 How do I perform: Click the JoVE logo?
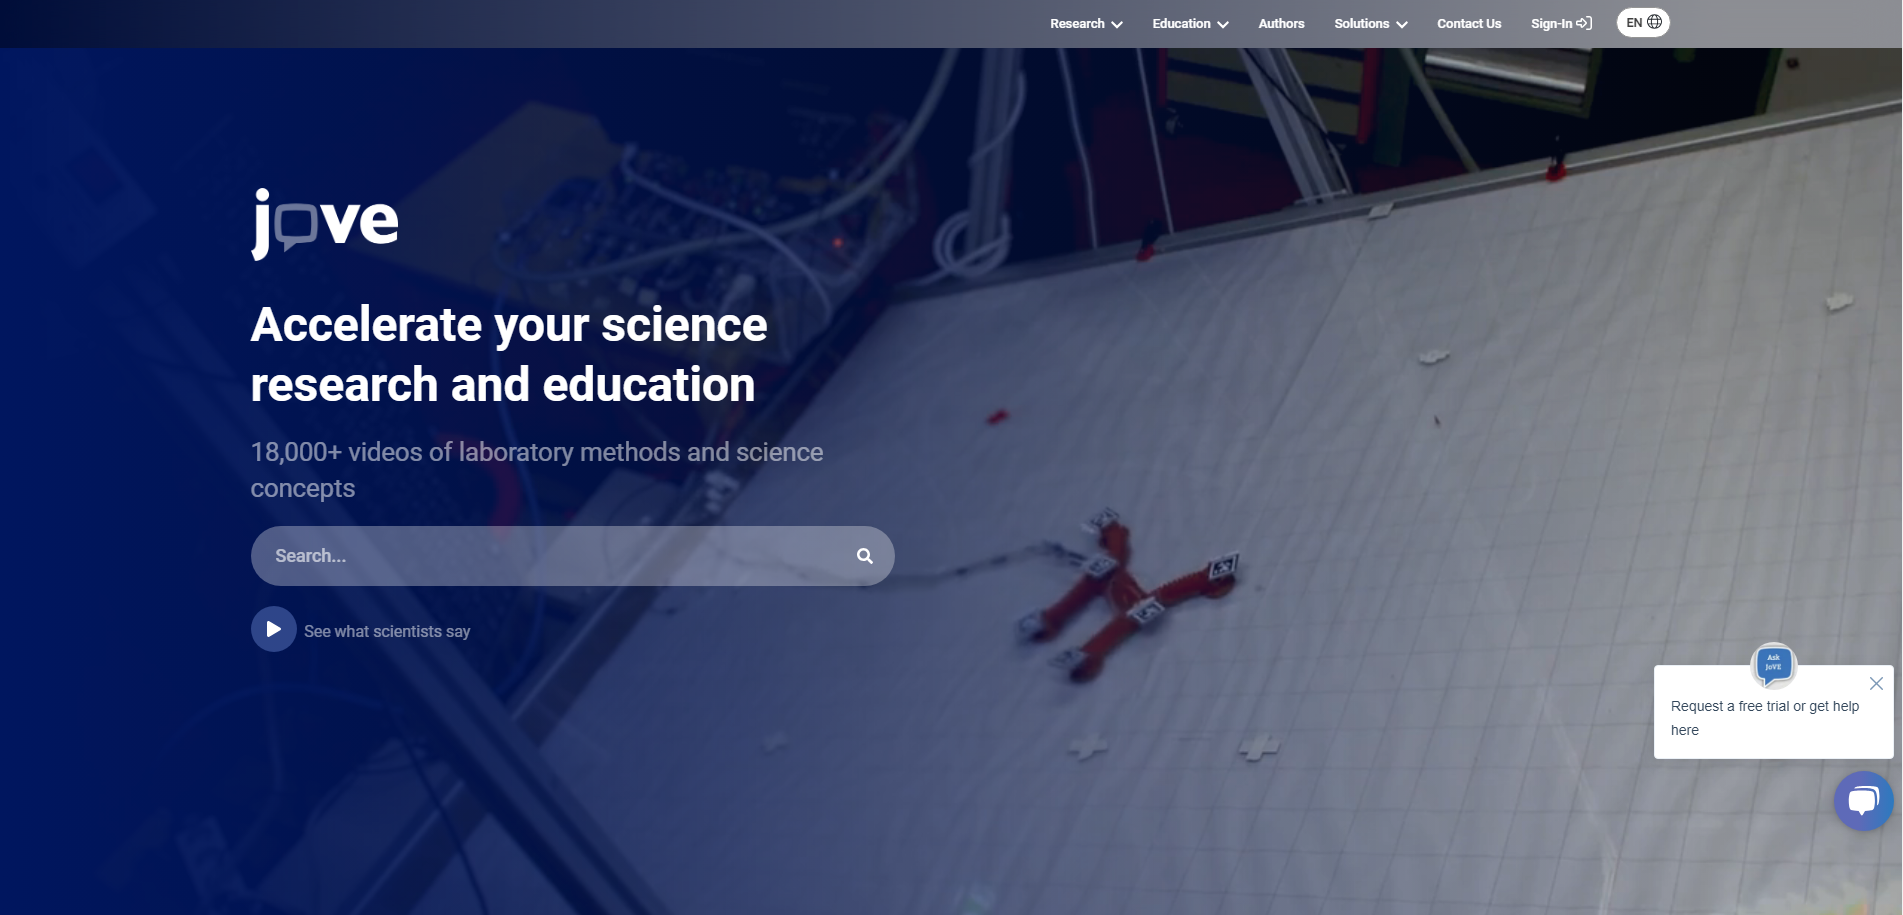324,223
